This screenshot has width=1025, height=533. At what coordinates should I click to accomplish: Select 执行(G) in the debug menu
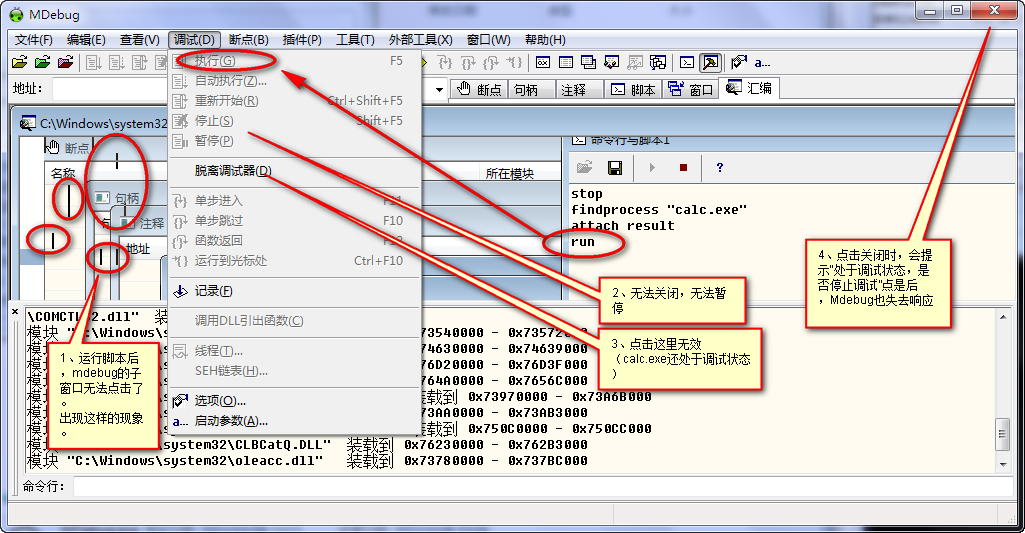(x=294, y=61)
